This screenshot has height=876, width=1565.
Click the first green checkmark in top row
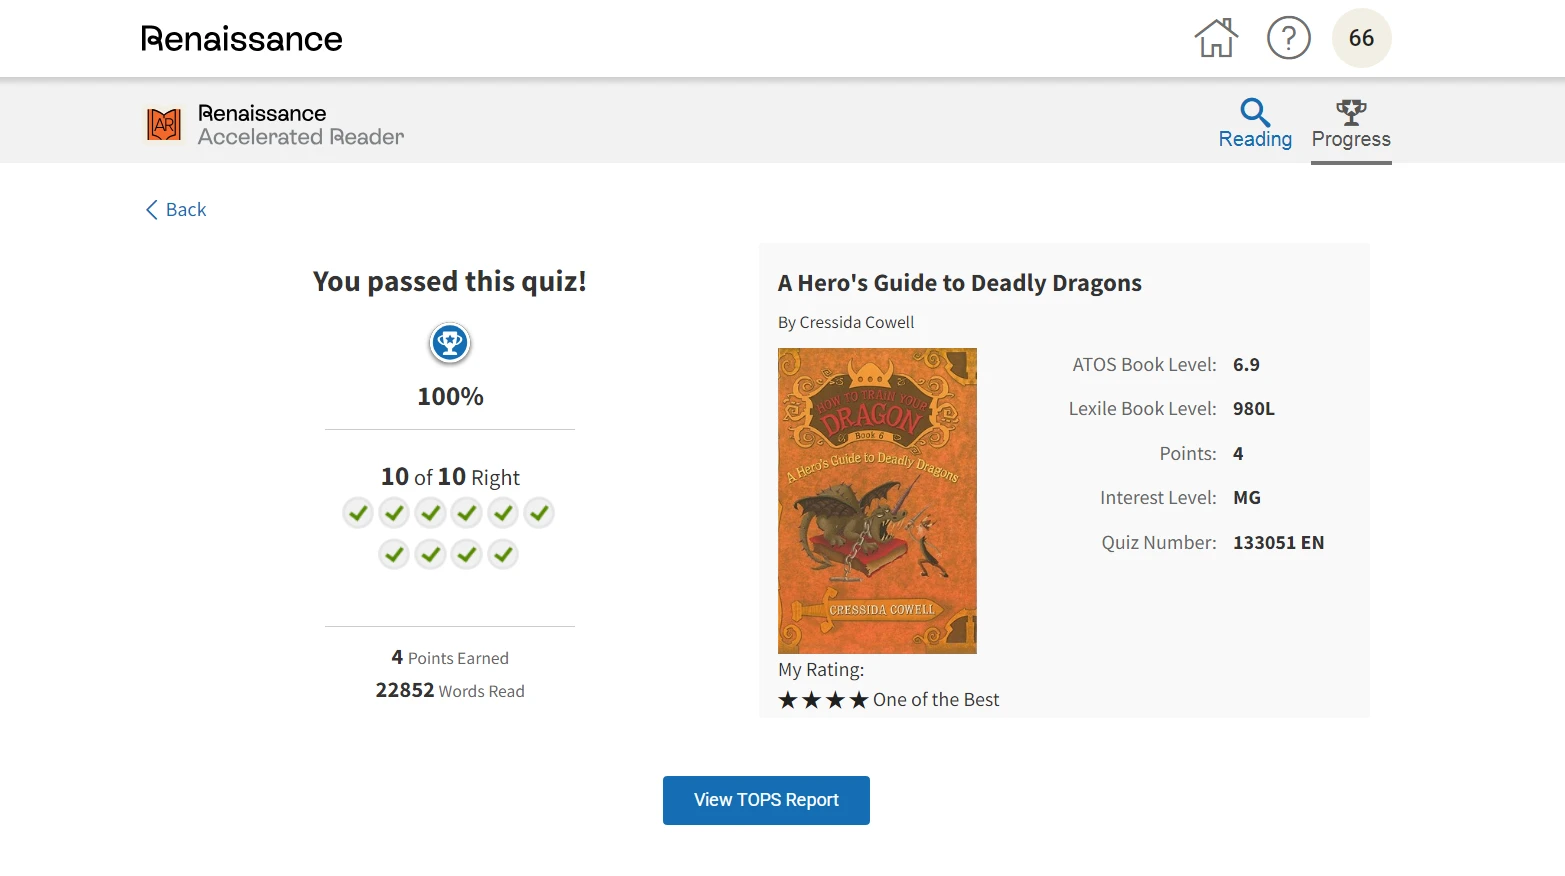[358, 513]
